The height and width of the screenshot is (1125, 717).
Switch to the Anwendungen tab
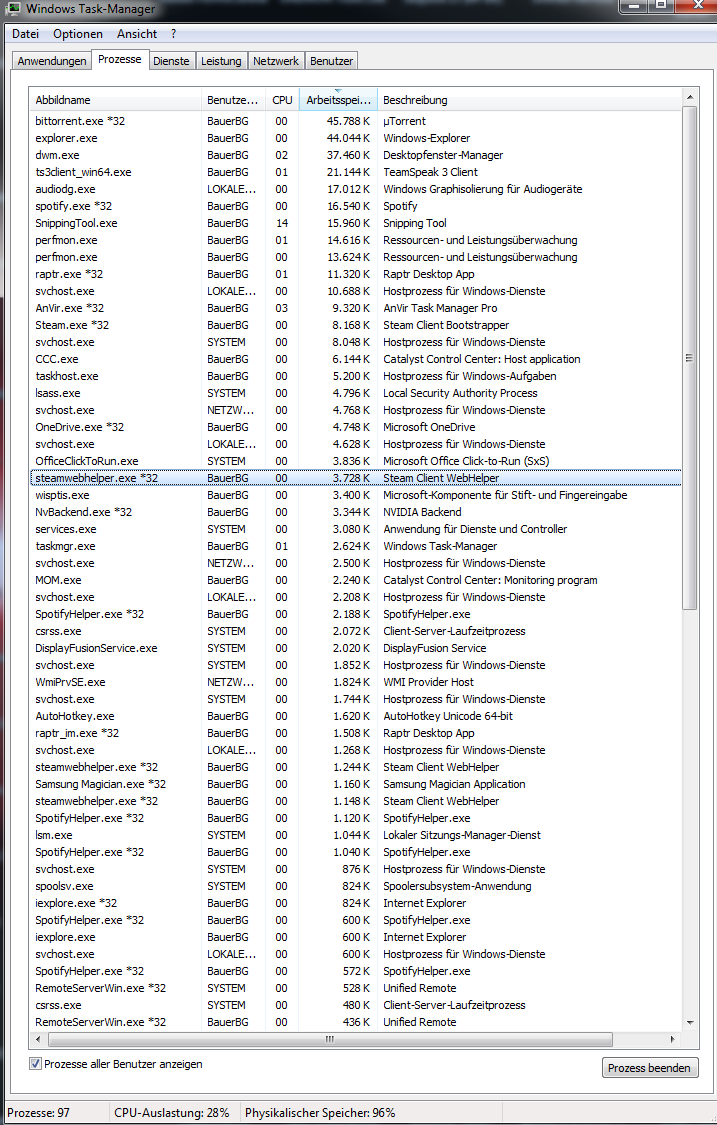click(x=52, y=61)
